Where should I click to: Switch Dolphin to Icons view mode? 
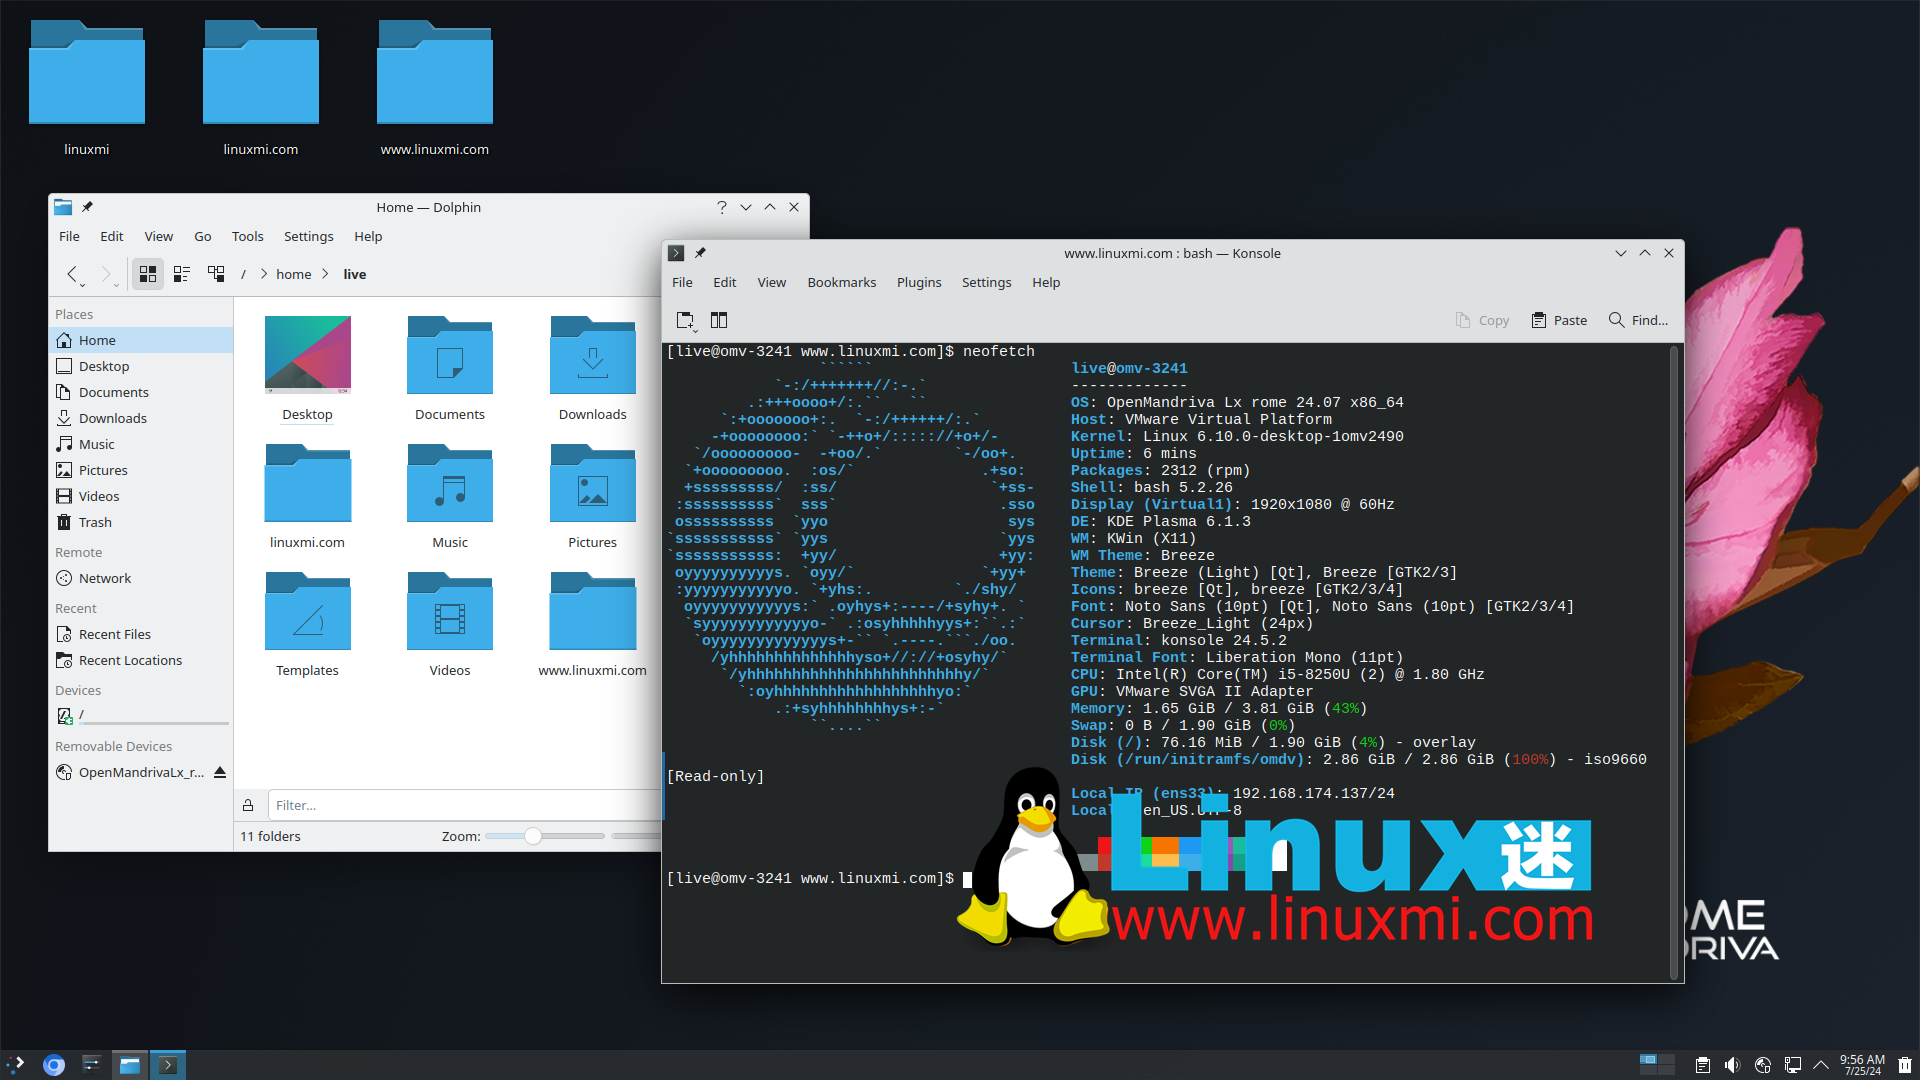[148, 274]
